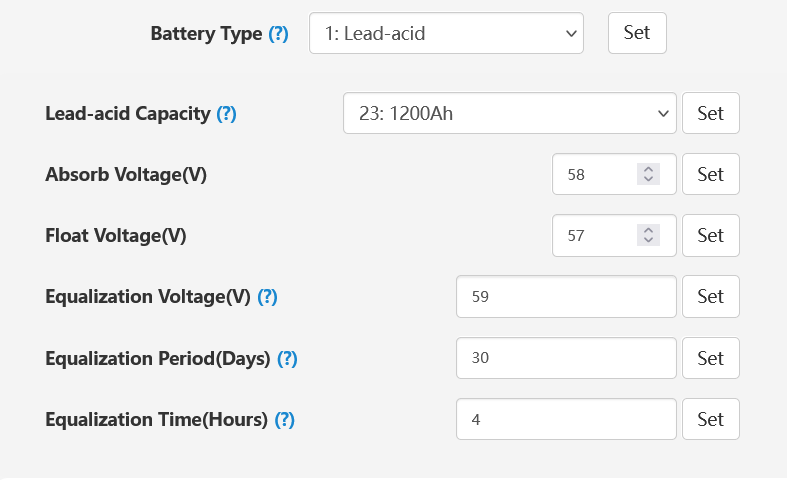Screen dimensions: 787x480
Task: Apply Absorb Voltage with its Set button
Action: (711, 174)
